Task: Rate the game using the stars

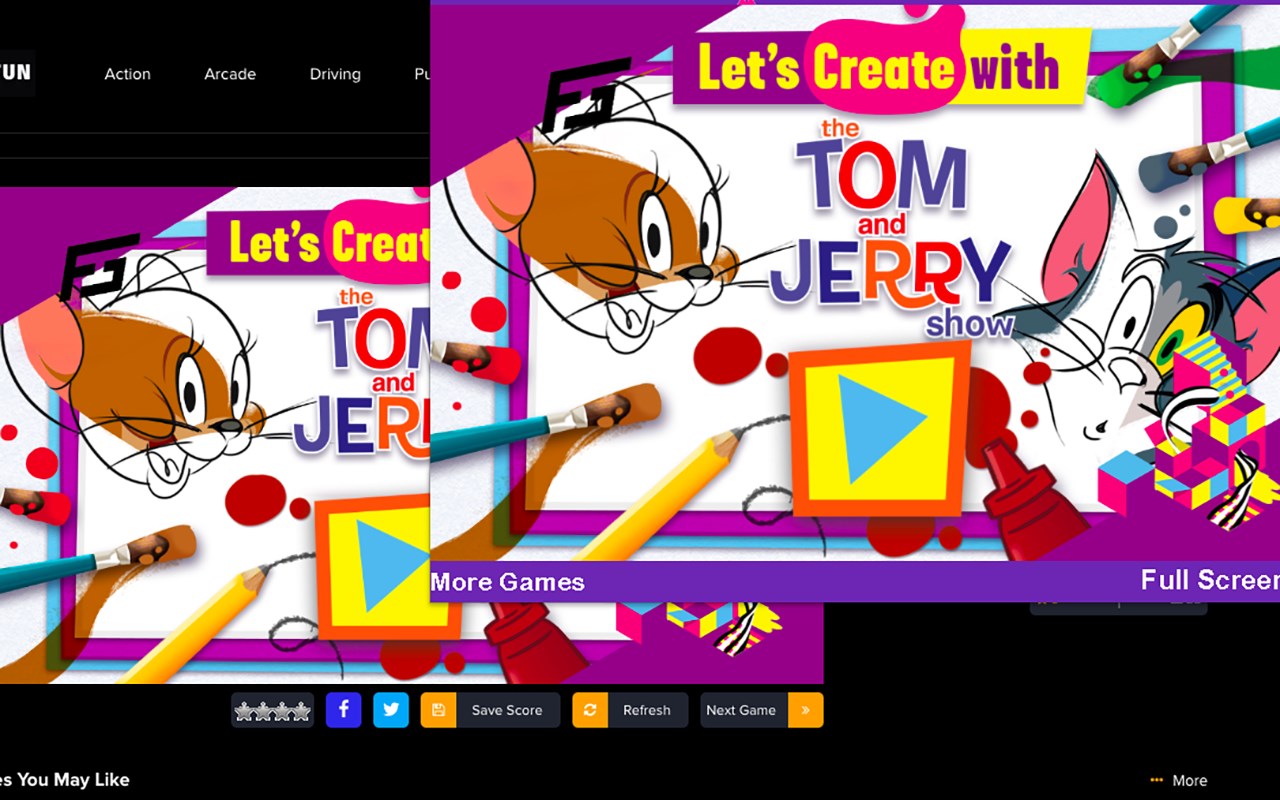Action: tap(272, 710)
